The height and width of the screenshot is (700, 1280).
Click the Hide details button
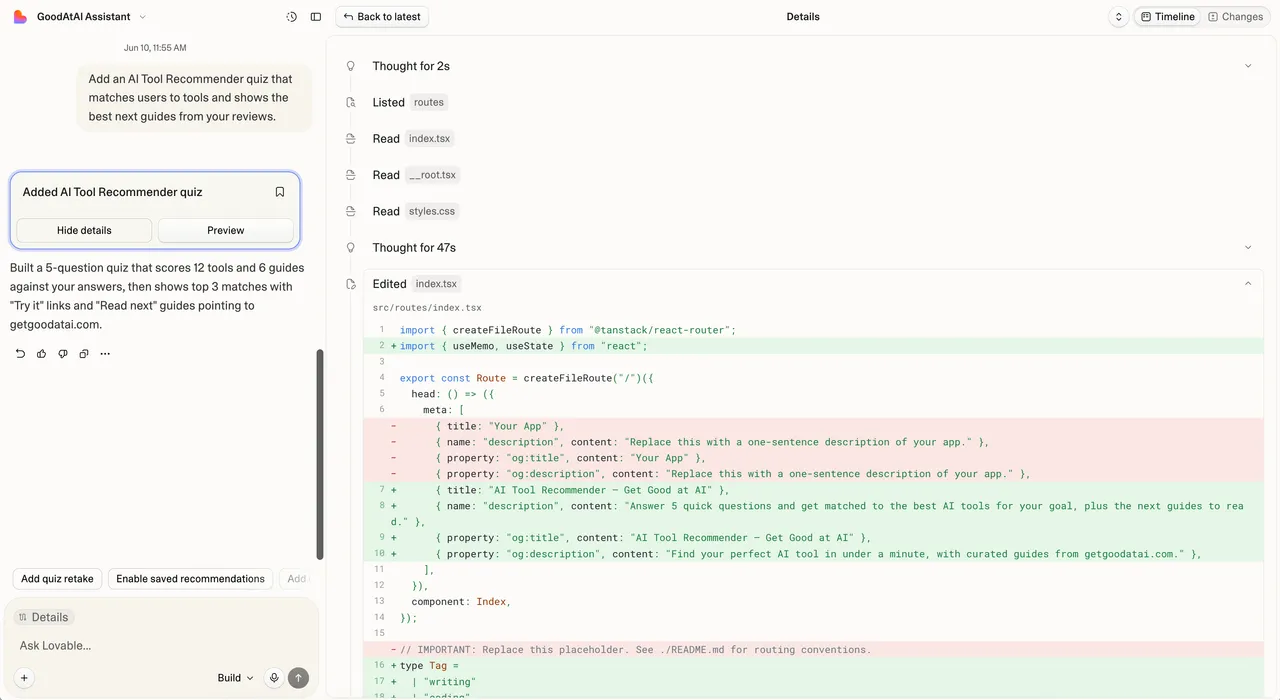(84, 230)
